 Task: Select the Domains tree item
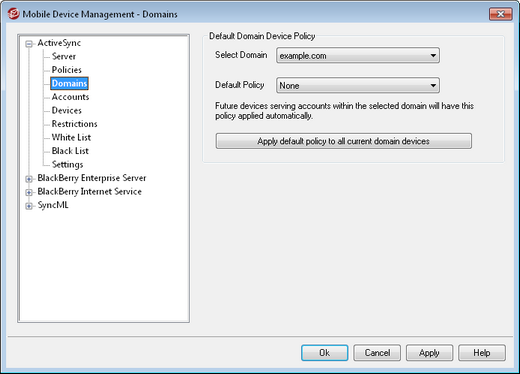coord(69,83)
